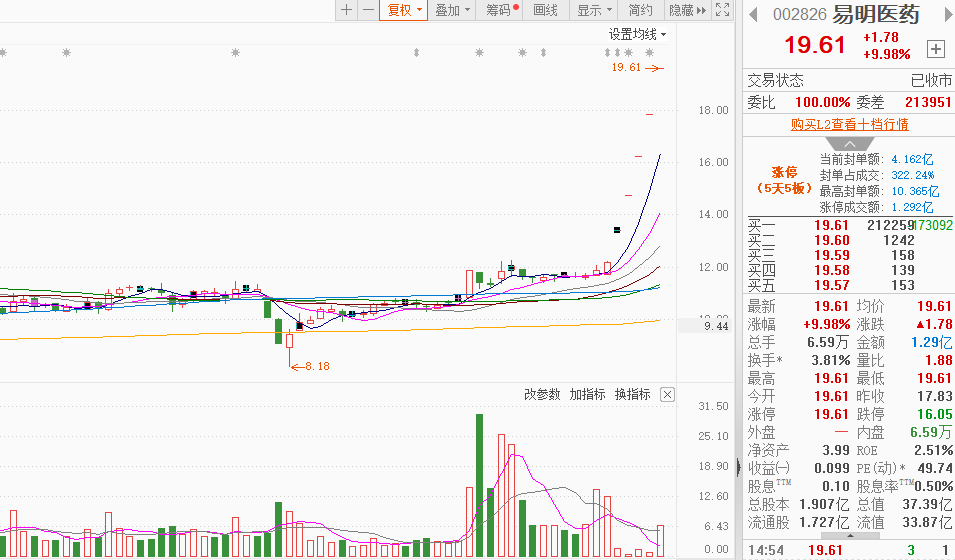This screenshot has height=560, width=955.
Task: Click the 8.18 low price marker
Action: (x=311, y=366)
